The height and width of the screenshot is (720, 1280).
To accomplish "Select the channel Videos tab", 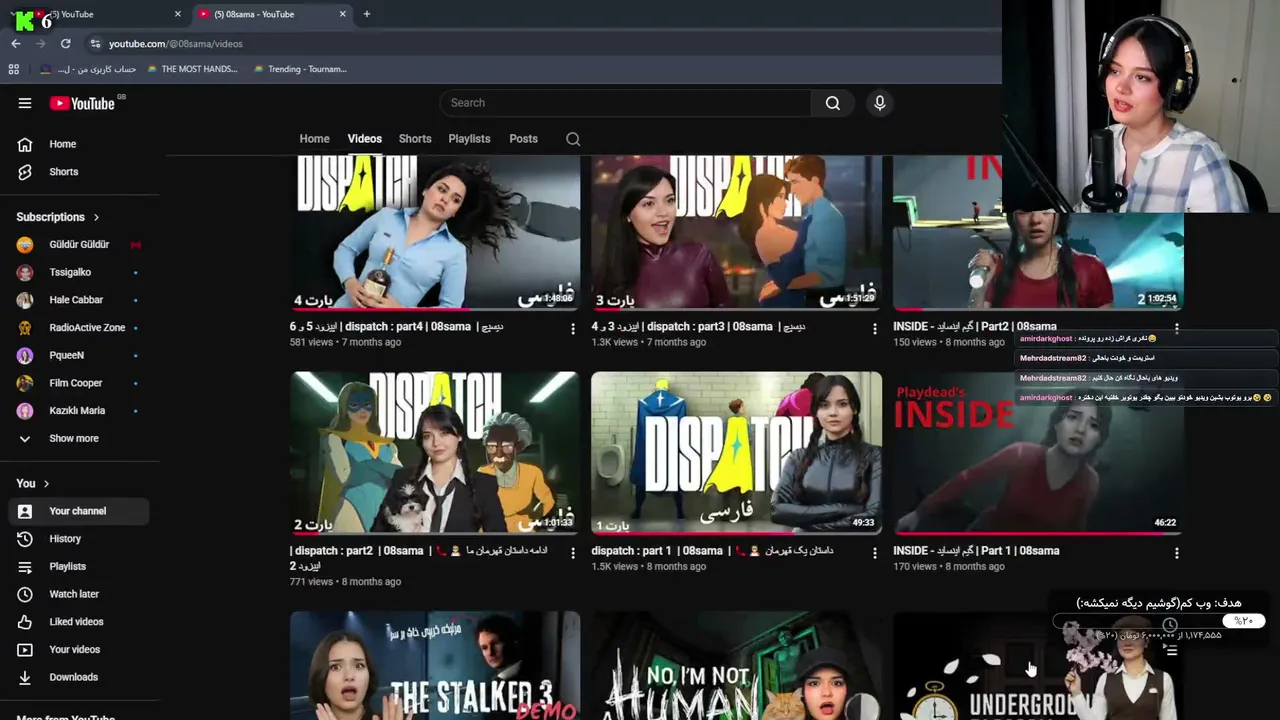I will (365, 139).
